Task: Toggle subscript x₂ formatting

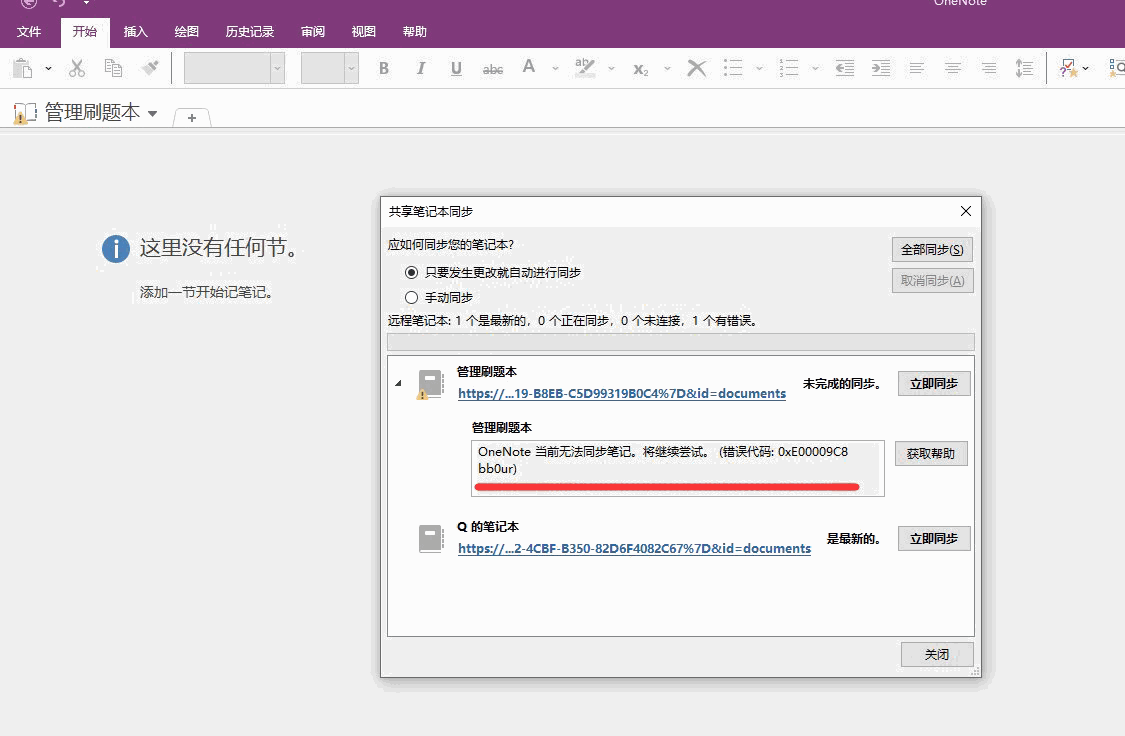Action: pos(641,69)
